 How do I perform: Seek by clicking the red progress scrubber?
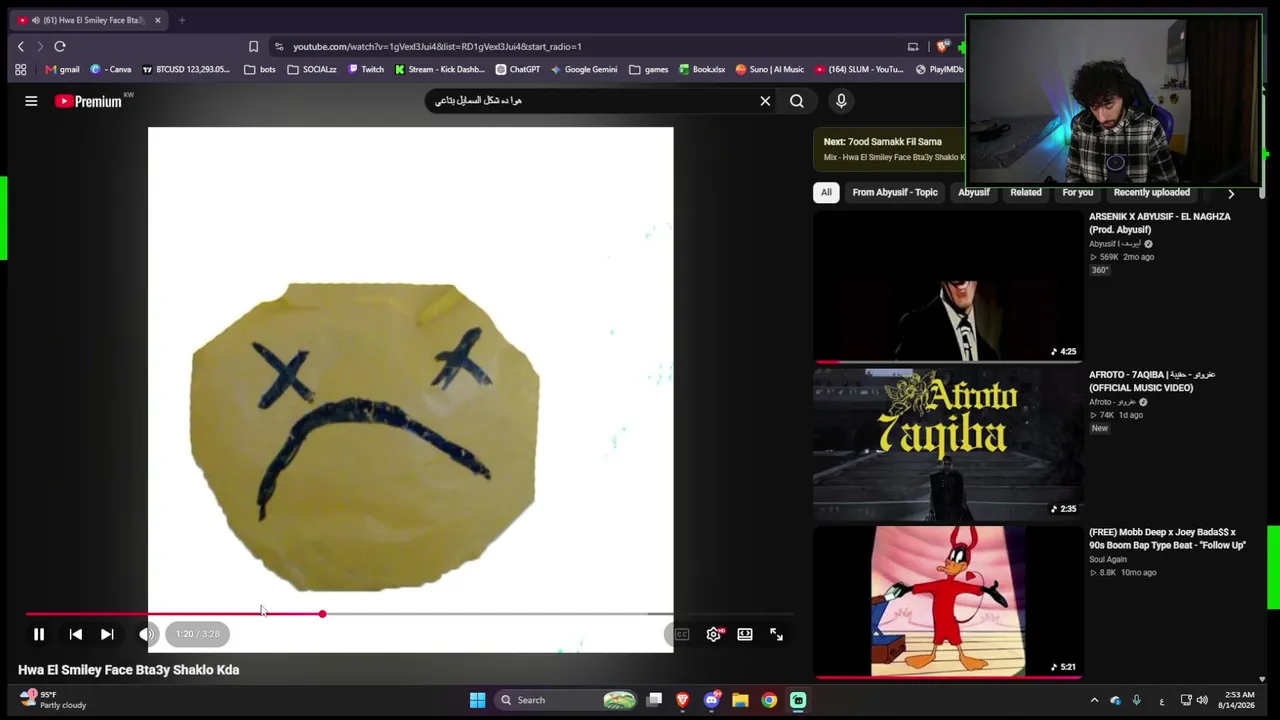click(322, 614)
